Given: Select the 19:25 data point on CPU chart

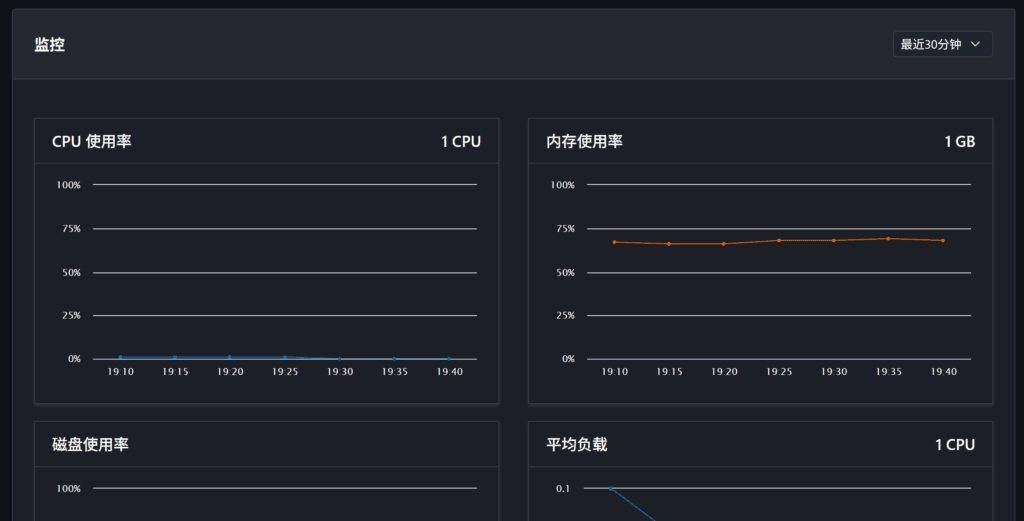Looking at the screenshot, I should click(285, 357).
